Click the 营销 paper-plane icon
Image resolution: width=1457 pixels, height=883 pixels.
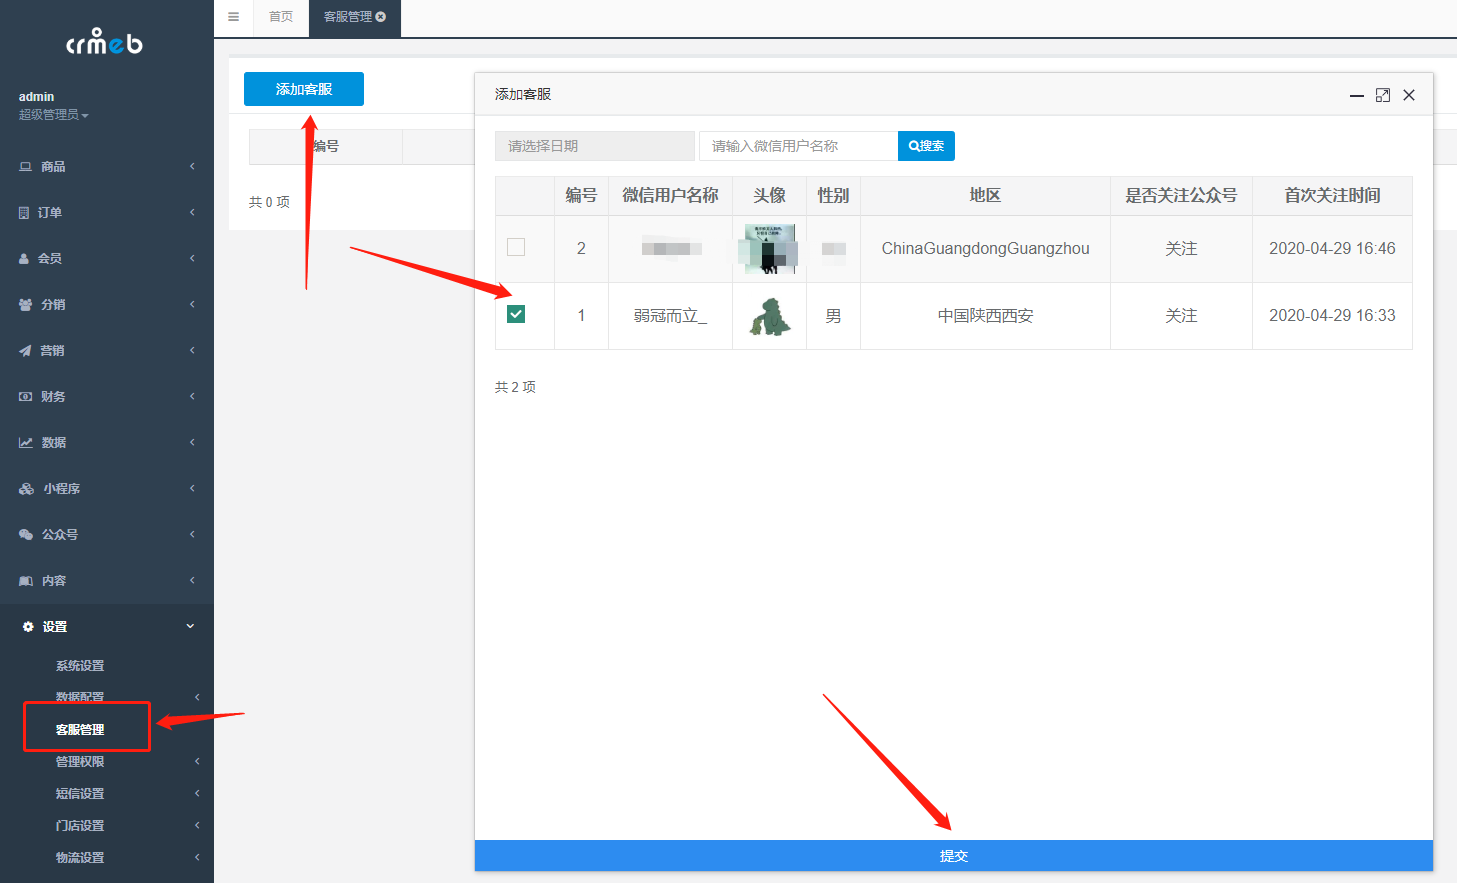[25, 351]
